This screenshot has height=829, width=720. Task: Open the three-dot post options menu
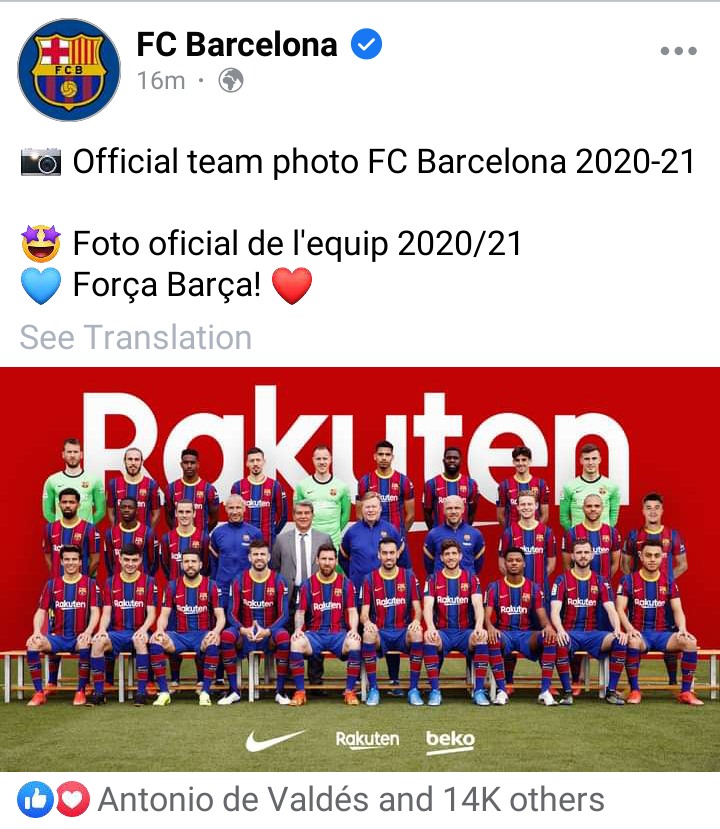[x=678, y=51]
